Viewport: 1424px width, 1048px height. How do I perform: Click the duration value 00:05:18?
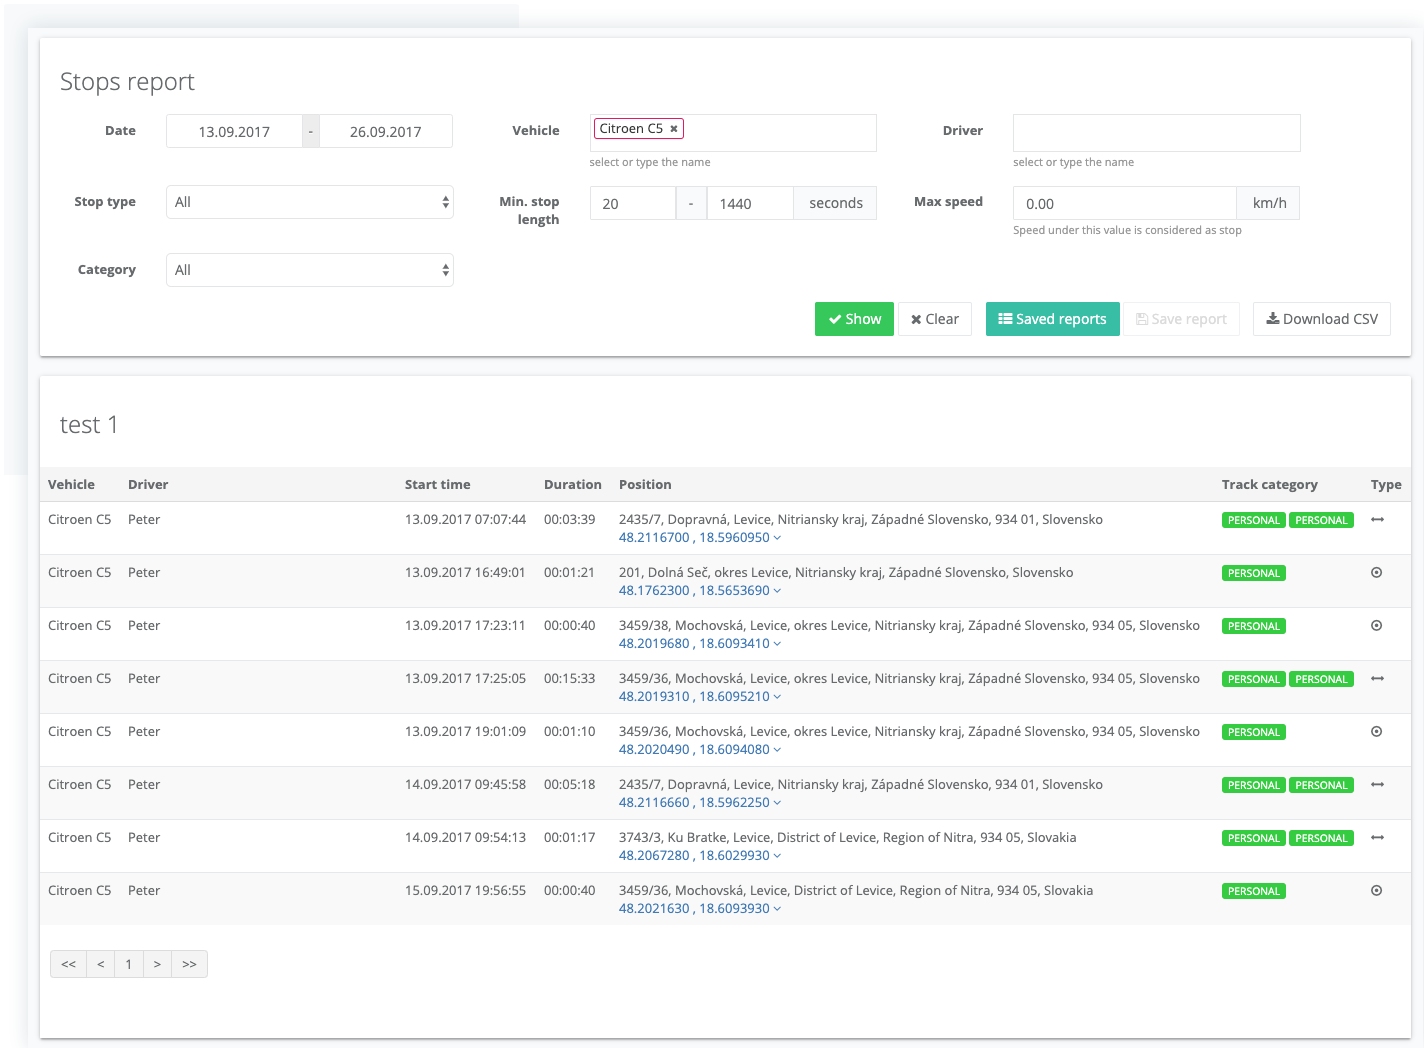pyautogui.click(x=569, y=785)
